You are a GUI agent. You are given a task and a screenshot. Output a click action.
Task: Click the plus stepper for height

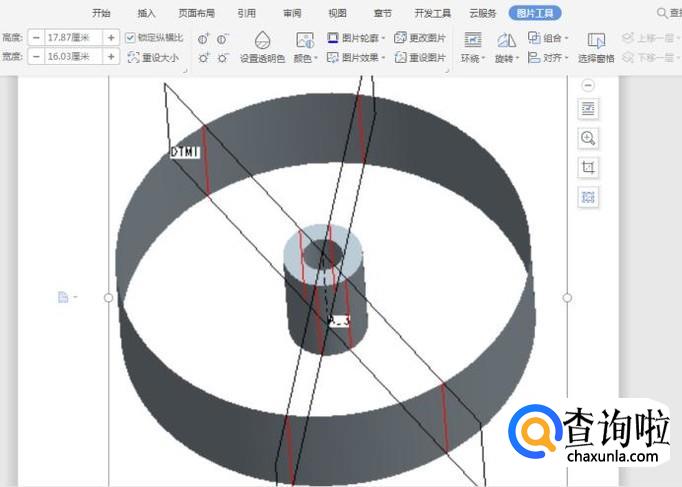pyautogui.click(x=111, y=37)
